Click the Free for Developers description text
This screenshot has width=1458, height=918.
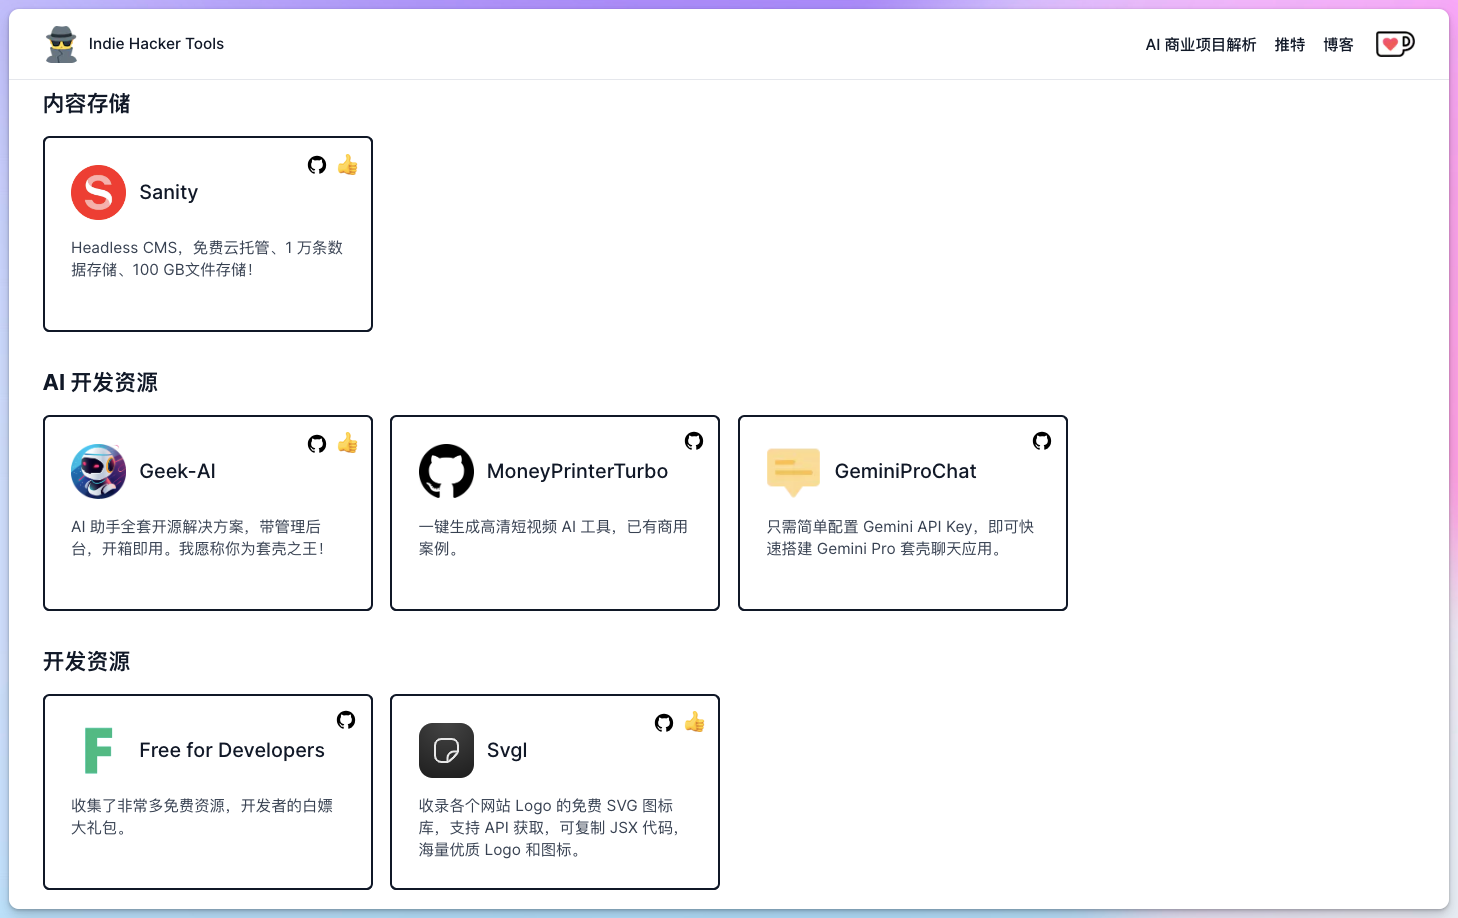click(x=202, y=816)
